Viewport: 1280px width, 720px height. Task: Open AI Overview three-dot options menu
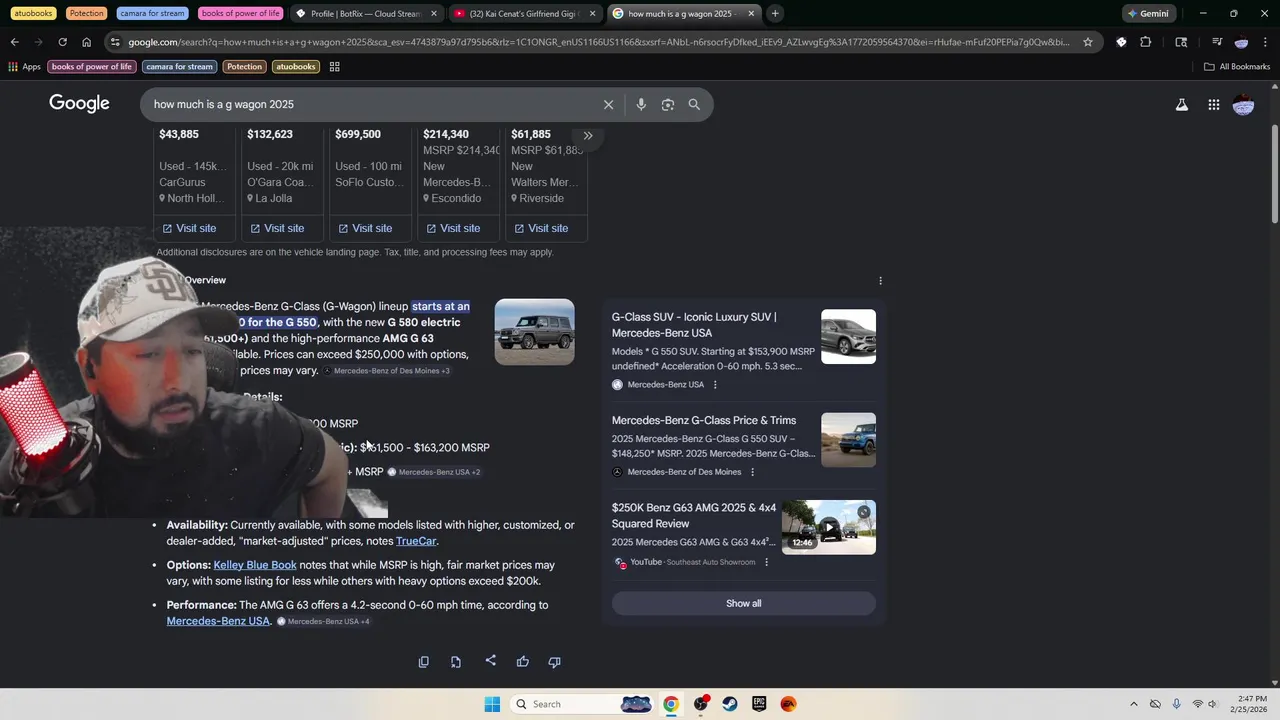click(x=880, y=281)
